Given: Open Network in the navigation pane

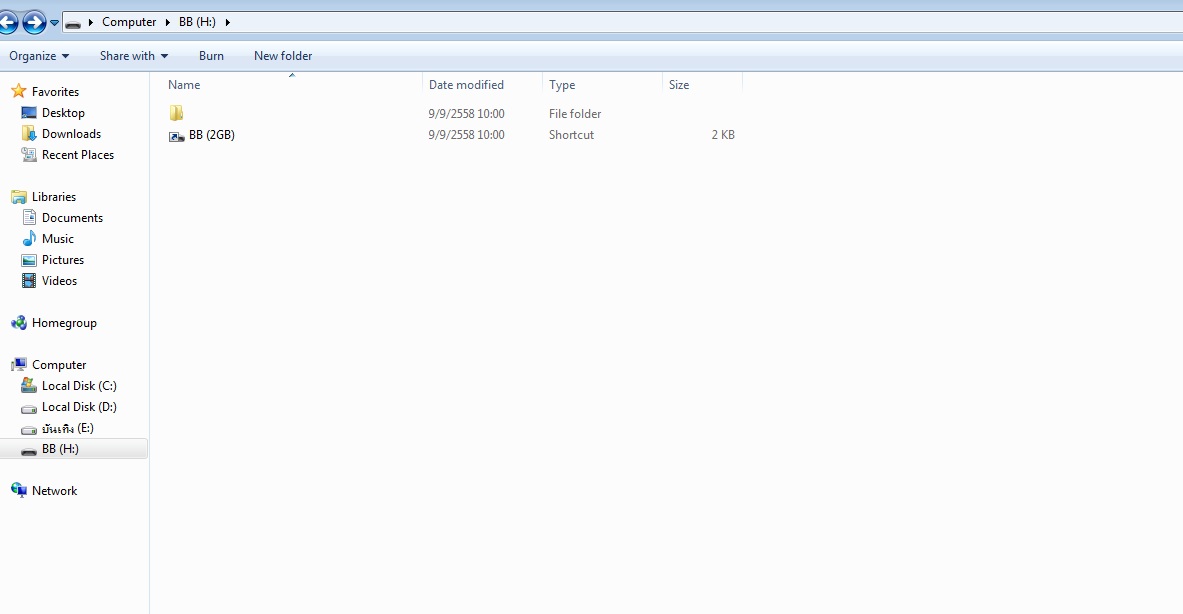Looking at the screenshot, I should (x=54, y=491).
